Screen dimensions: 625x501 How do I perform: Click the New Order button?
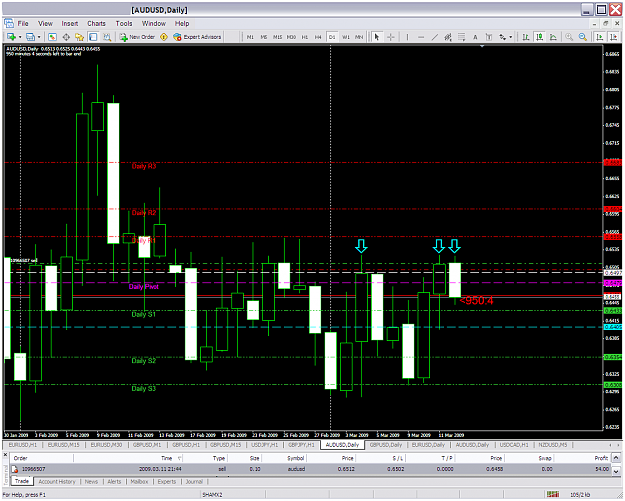pos(138,37)
